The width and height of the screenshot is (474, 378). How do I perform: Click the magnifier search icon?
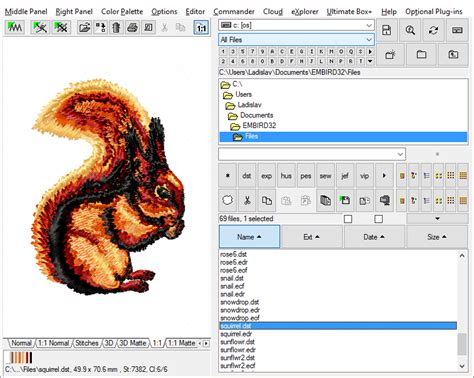[410, 30]
